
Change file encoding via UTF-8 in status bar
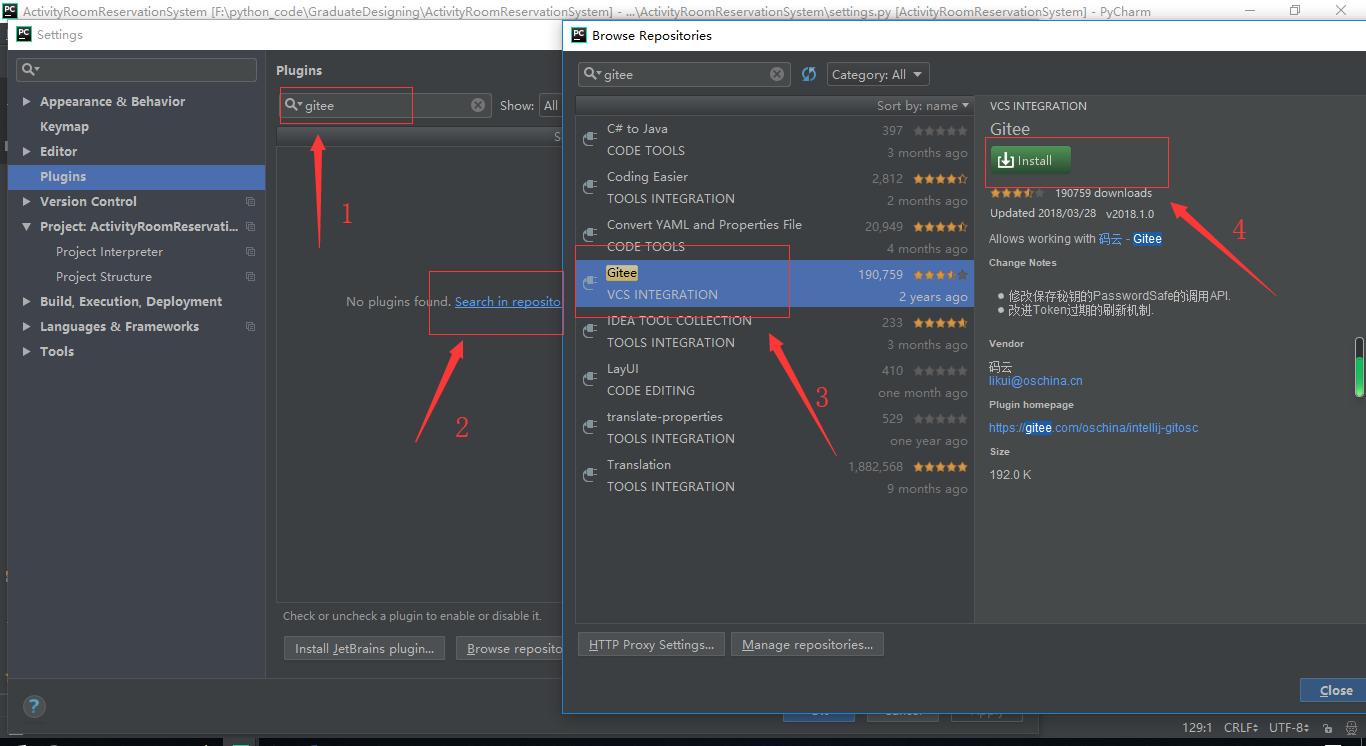(1289, 728)
